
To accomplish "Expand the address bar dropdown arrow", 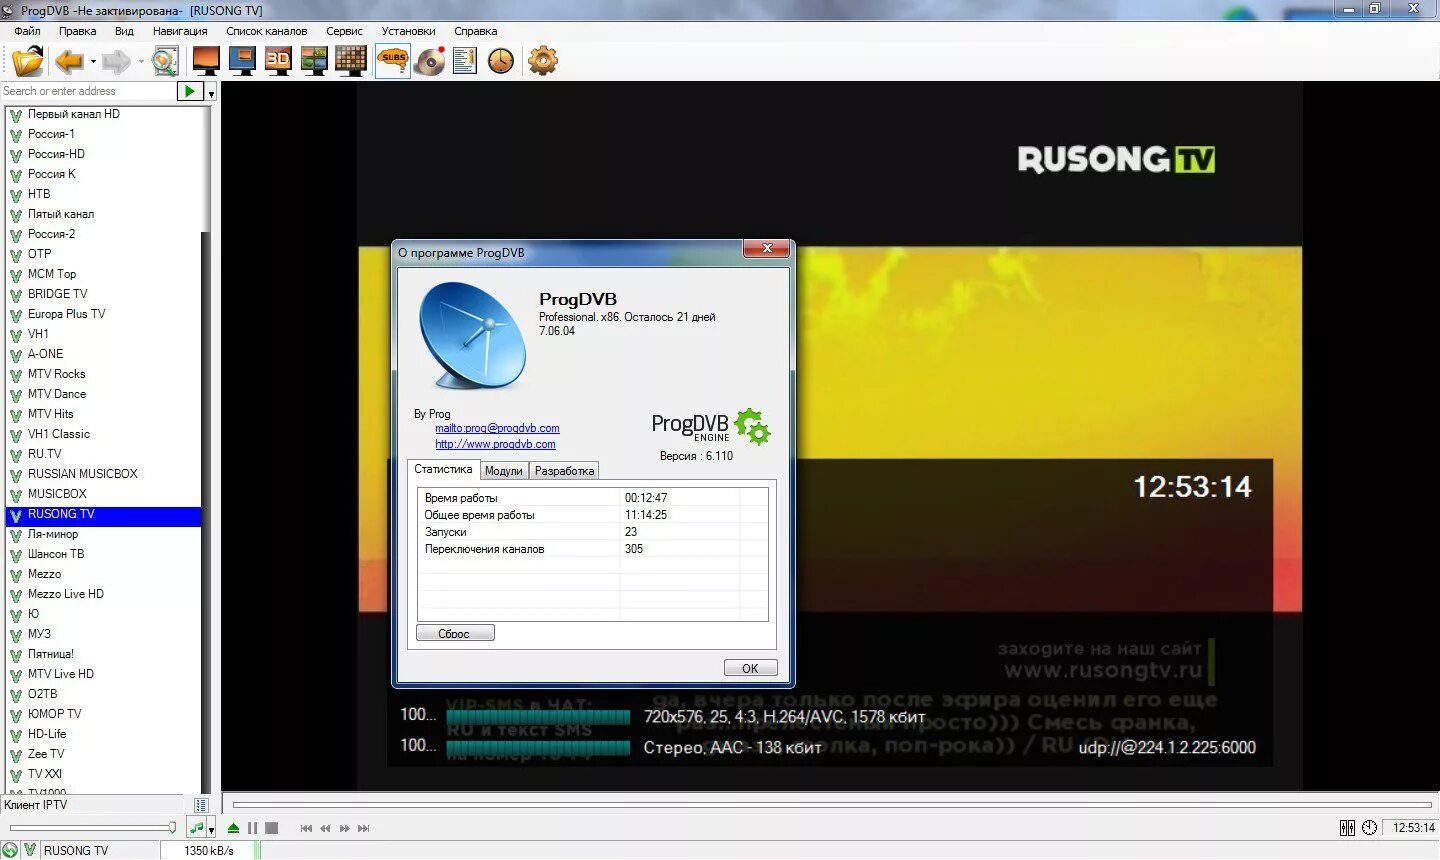I will pyautogui.click(x=211, y=93).
